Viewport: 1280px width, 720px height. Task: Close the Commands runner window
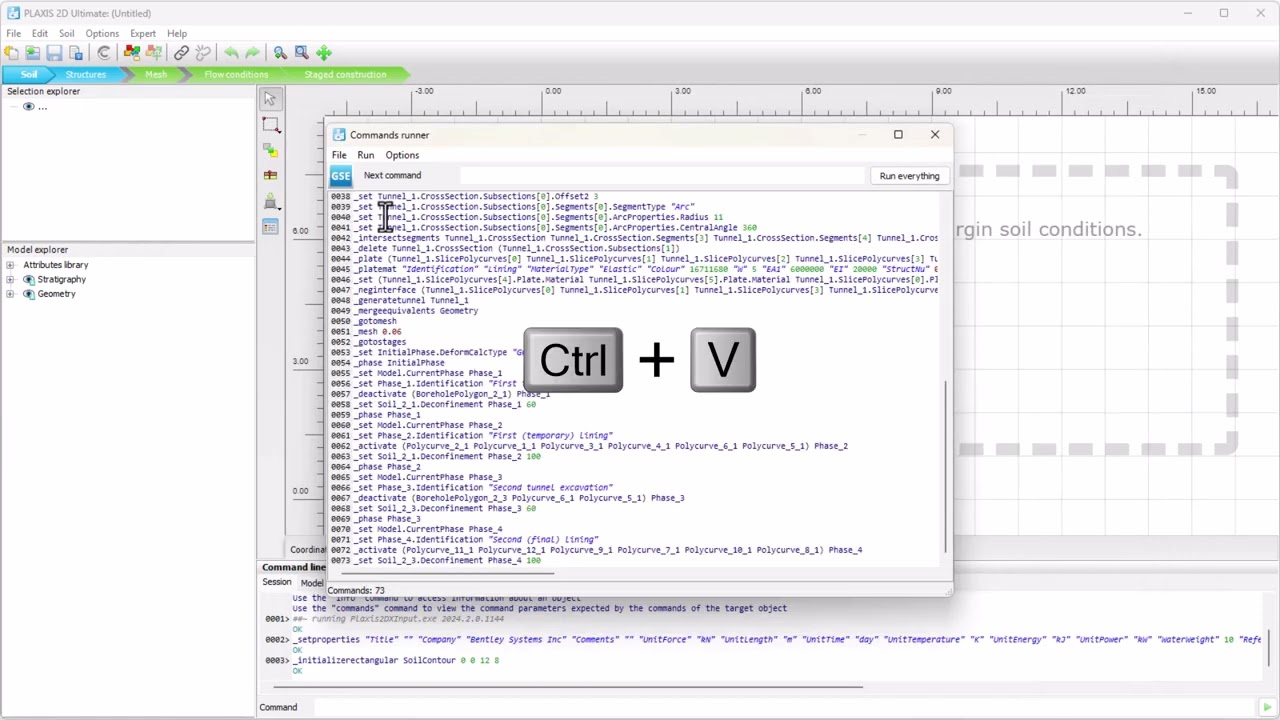coord(935,135)
